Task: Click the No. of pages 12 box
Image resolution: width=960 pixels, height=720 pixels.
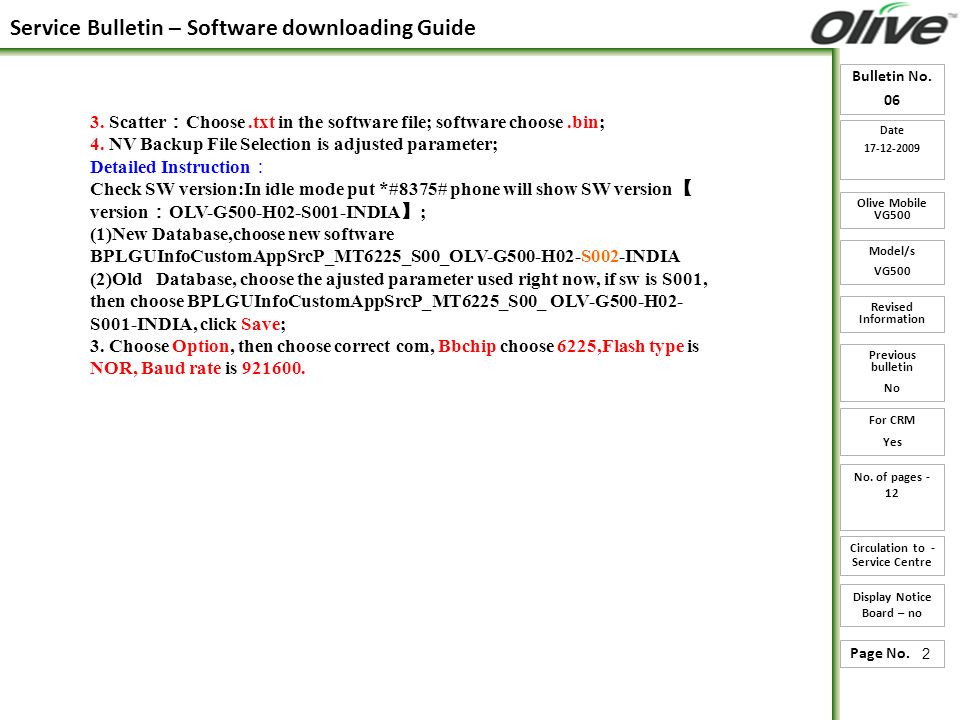Action: (x=892, y=497)
